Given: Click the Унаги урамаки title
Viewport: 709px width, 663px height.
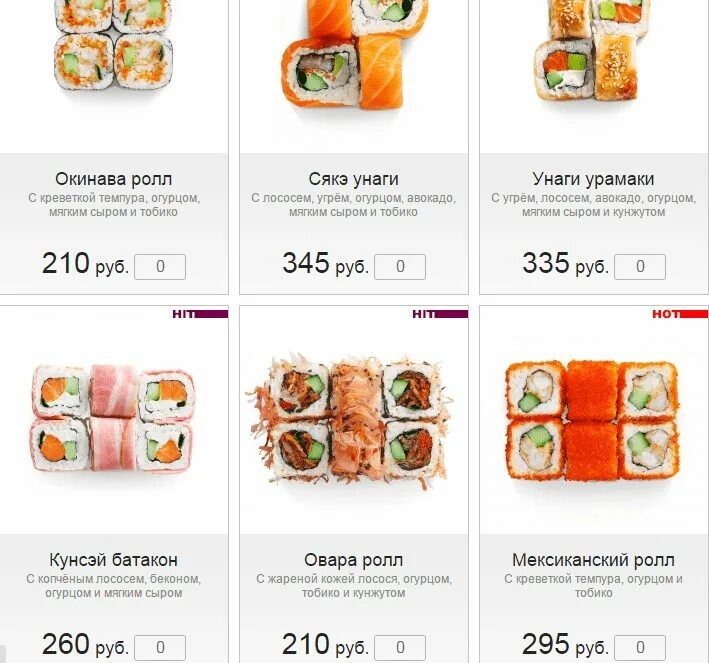Looking at the screenshot, I should pyautogui.click(x=593, y=179).
